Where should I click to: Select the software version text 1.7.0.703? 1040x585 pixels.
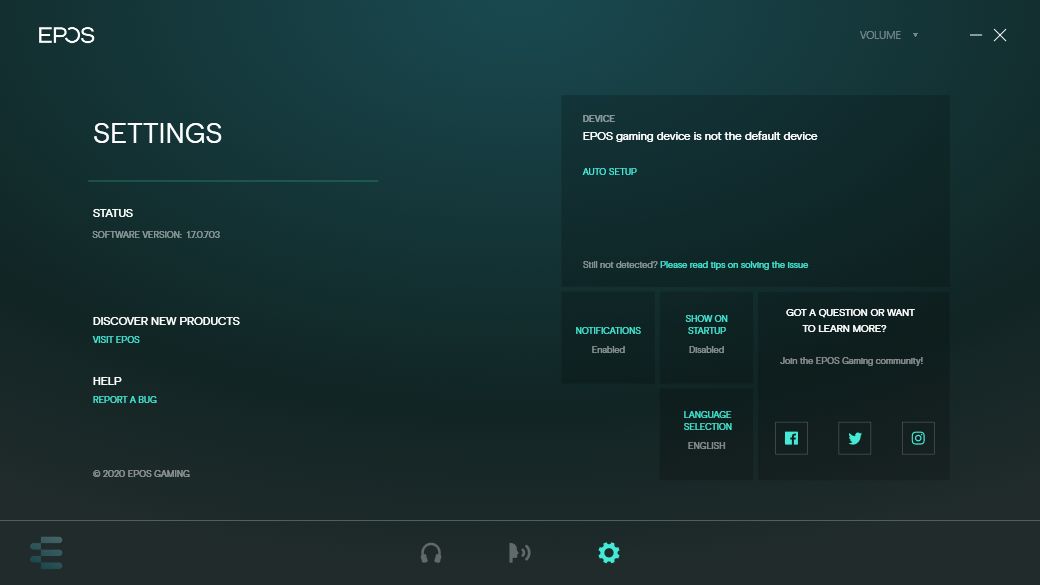[x=203, y=235]
